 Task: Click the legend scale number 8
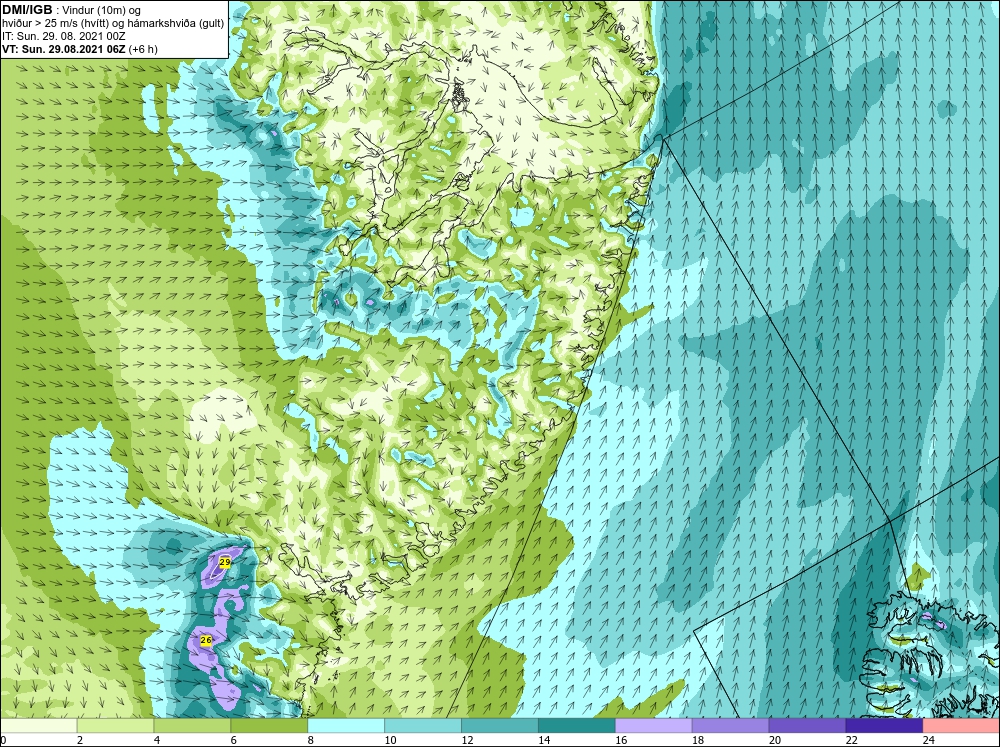coord(311,740)
